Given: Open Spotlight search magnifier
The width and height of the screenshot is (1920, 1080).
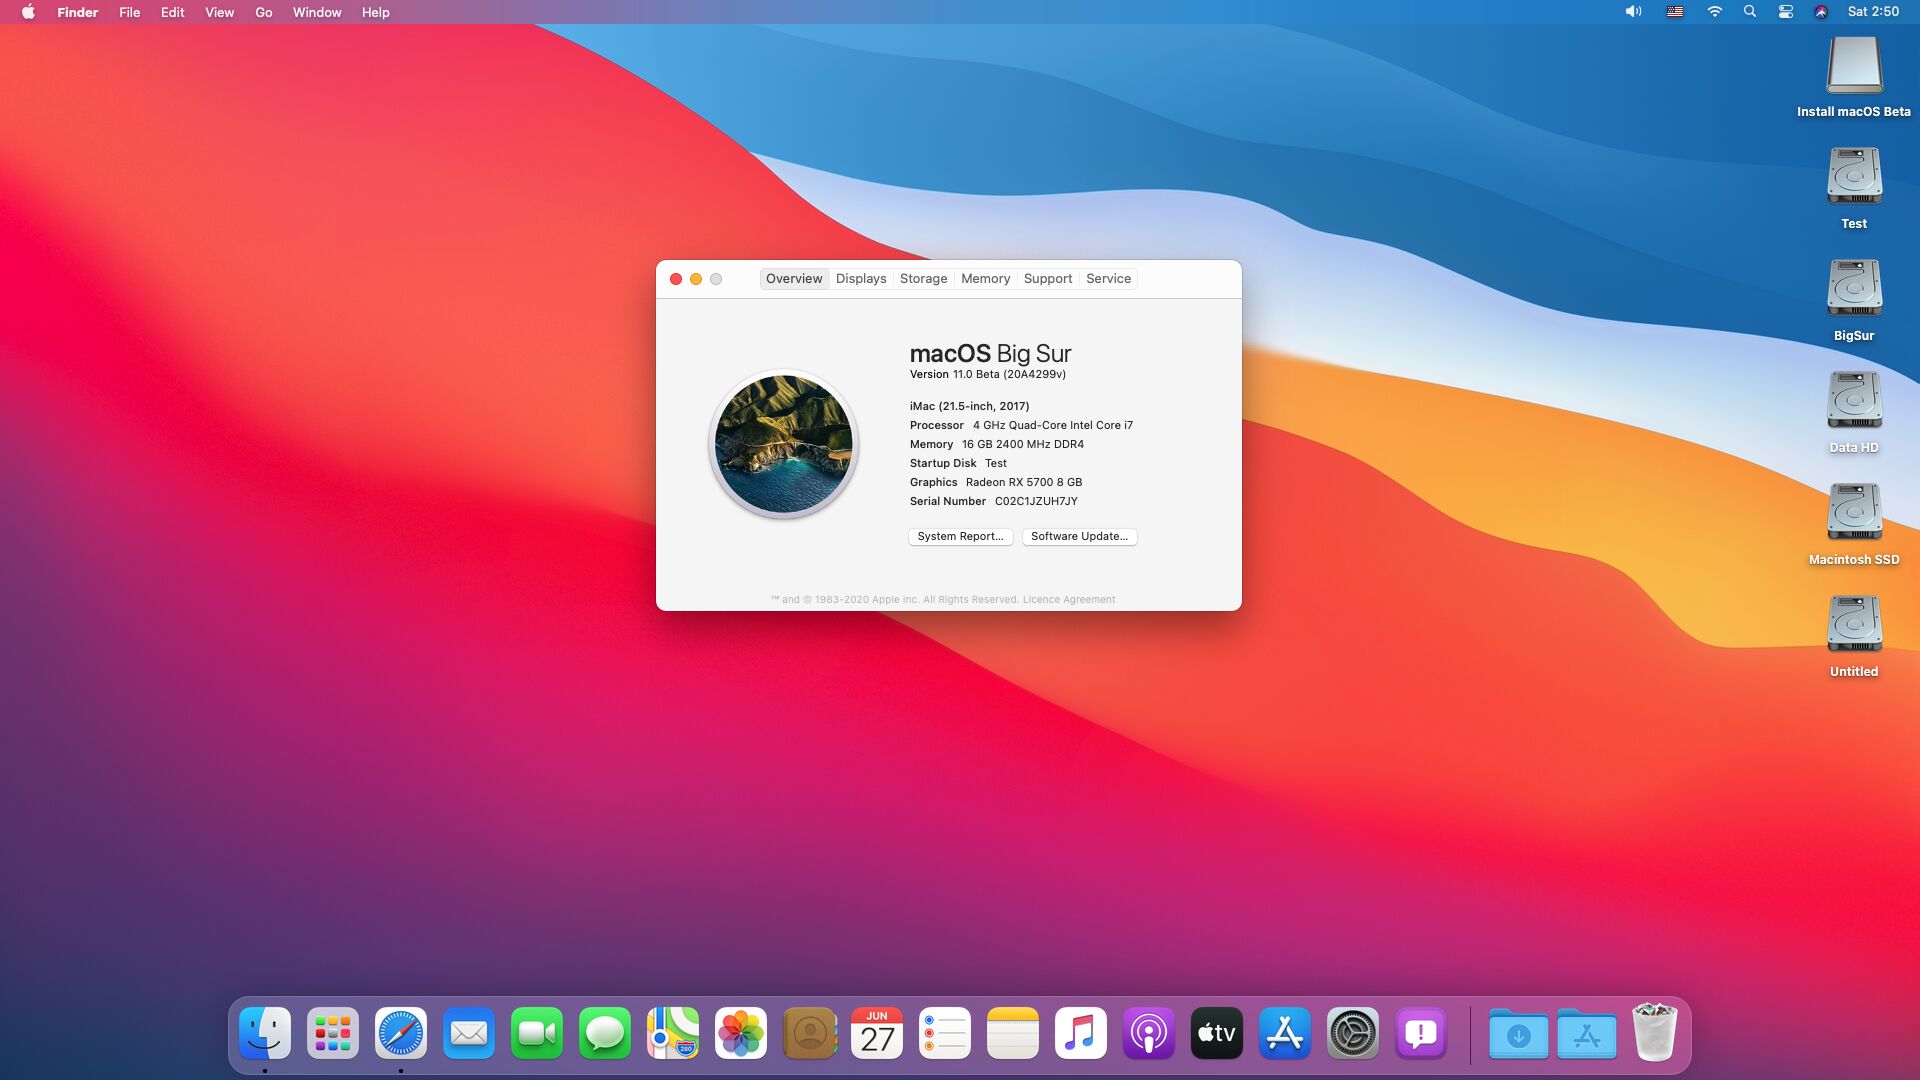Looking at the screenshot, I should point(1749,12).
